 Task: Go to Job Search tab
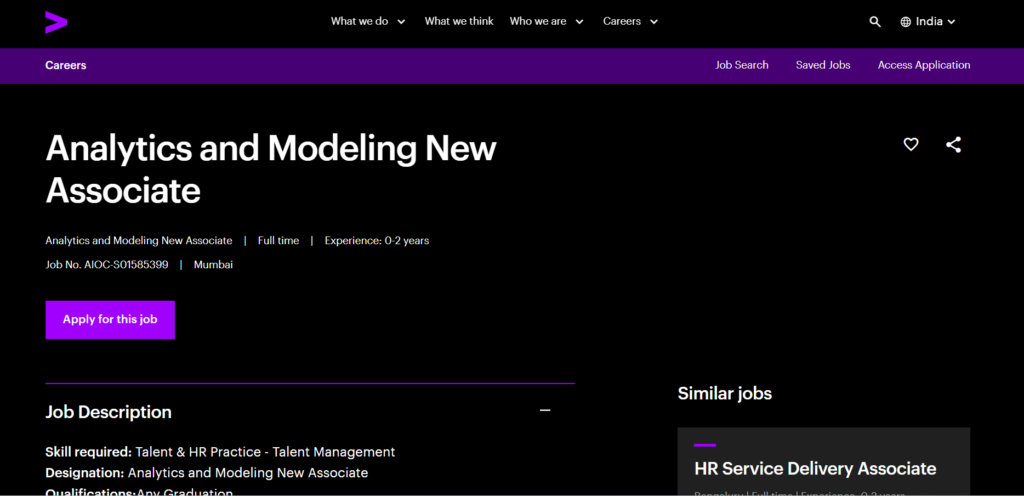click(742, 65)
